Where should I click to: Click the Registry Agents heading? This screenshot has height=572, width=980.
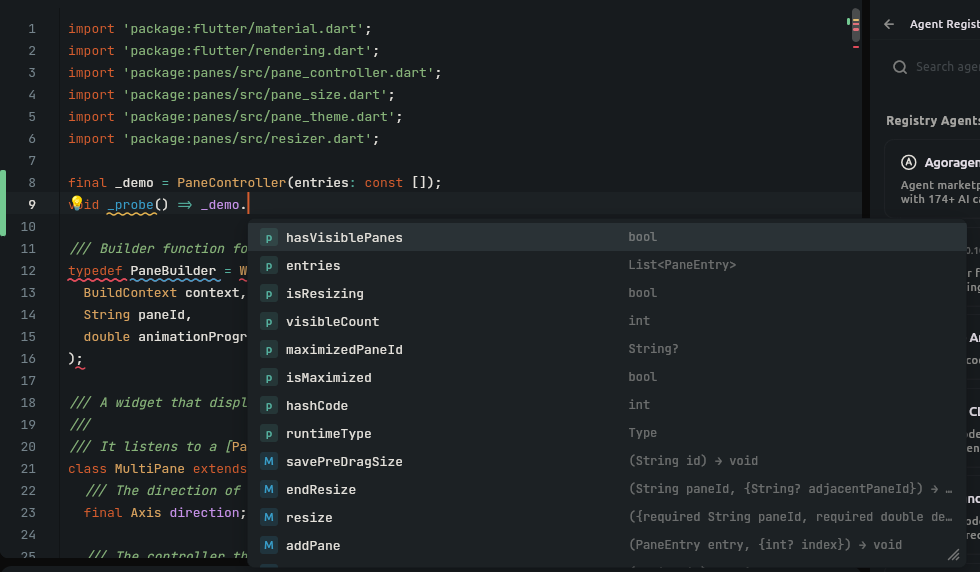pyautogui.click(x=932, y=121)
